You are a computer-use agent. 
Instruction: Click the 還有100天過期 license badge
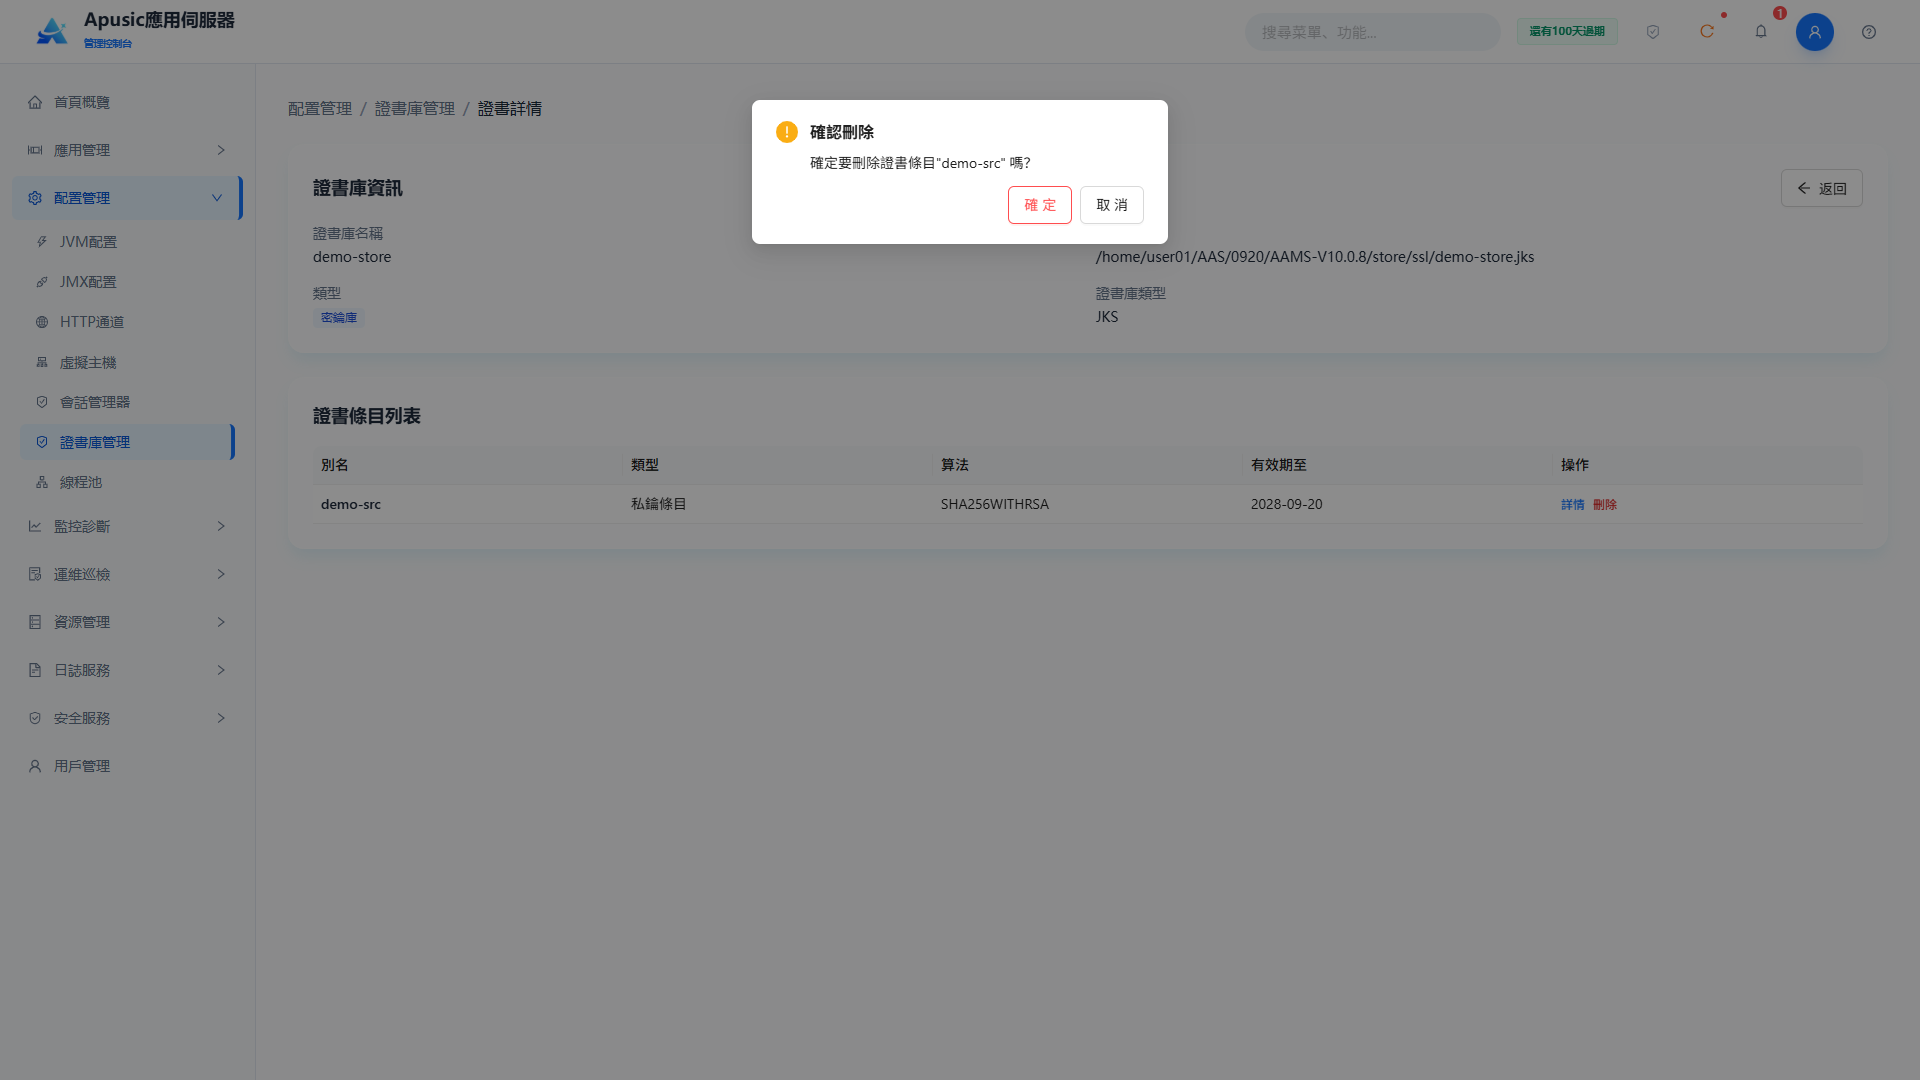[1567, 31]
